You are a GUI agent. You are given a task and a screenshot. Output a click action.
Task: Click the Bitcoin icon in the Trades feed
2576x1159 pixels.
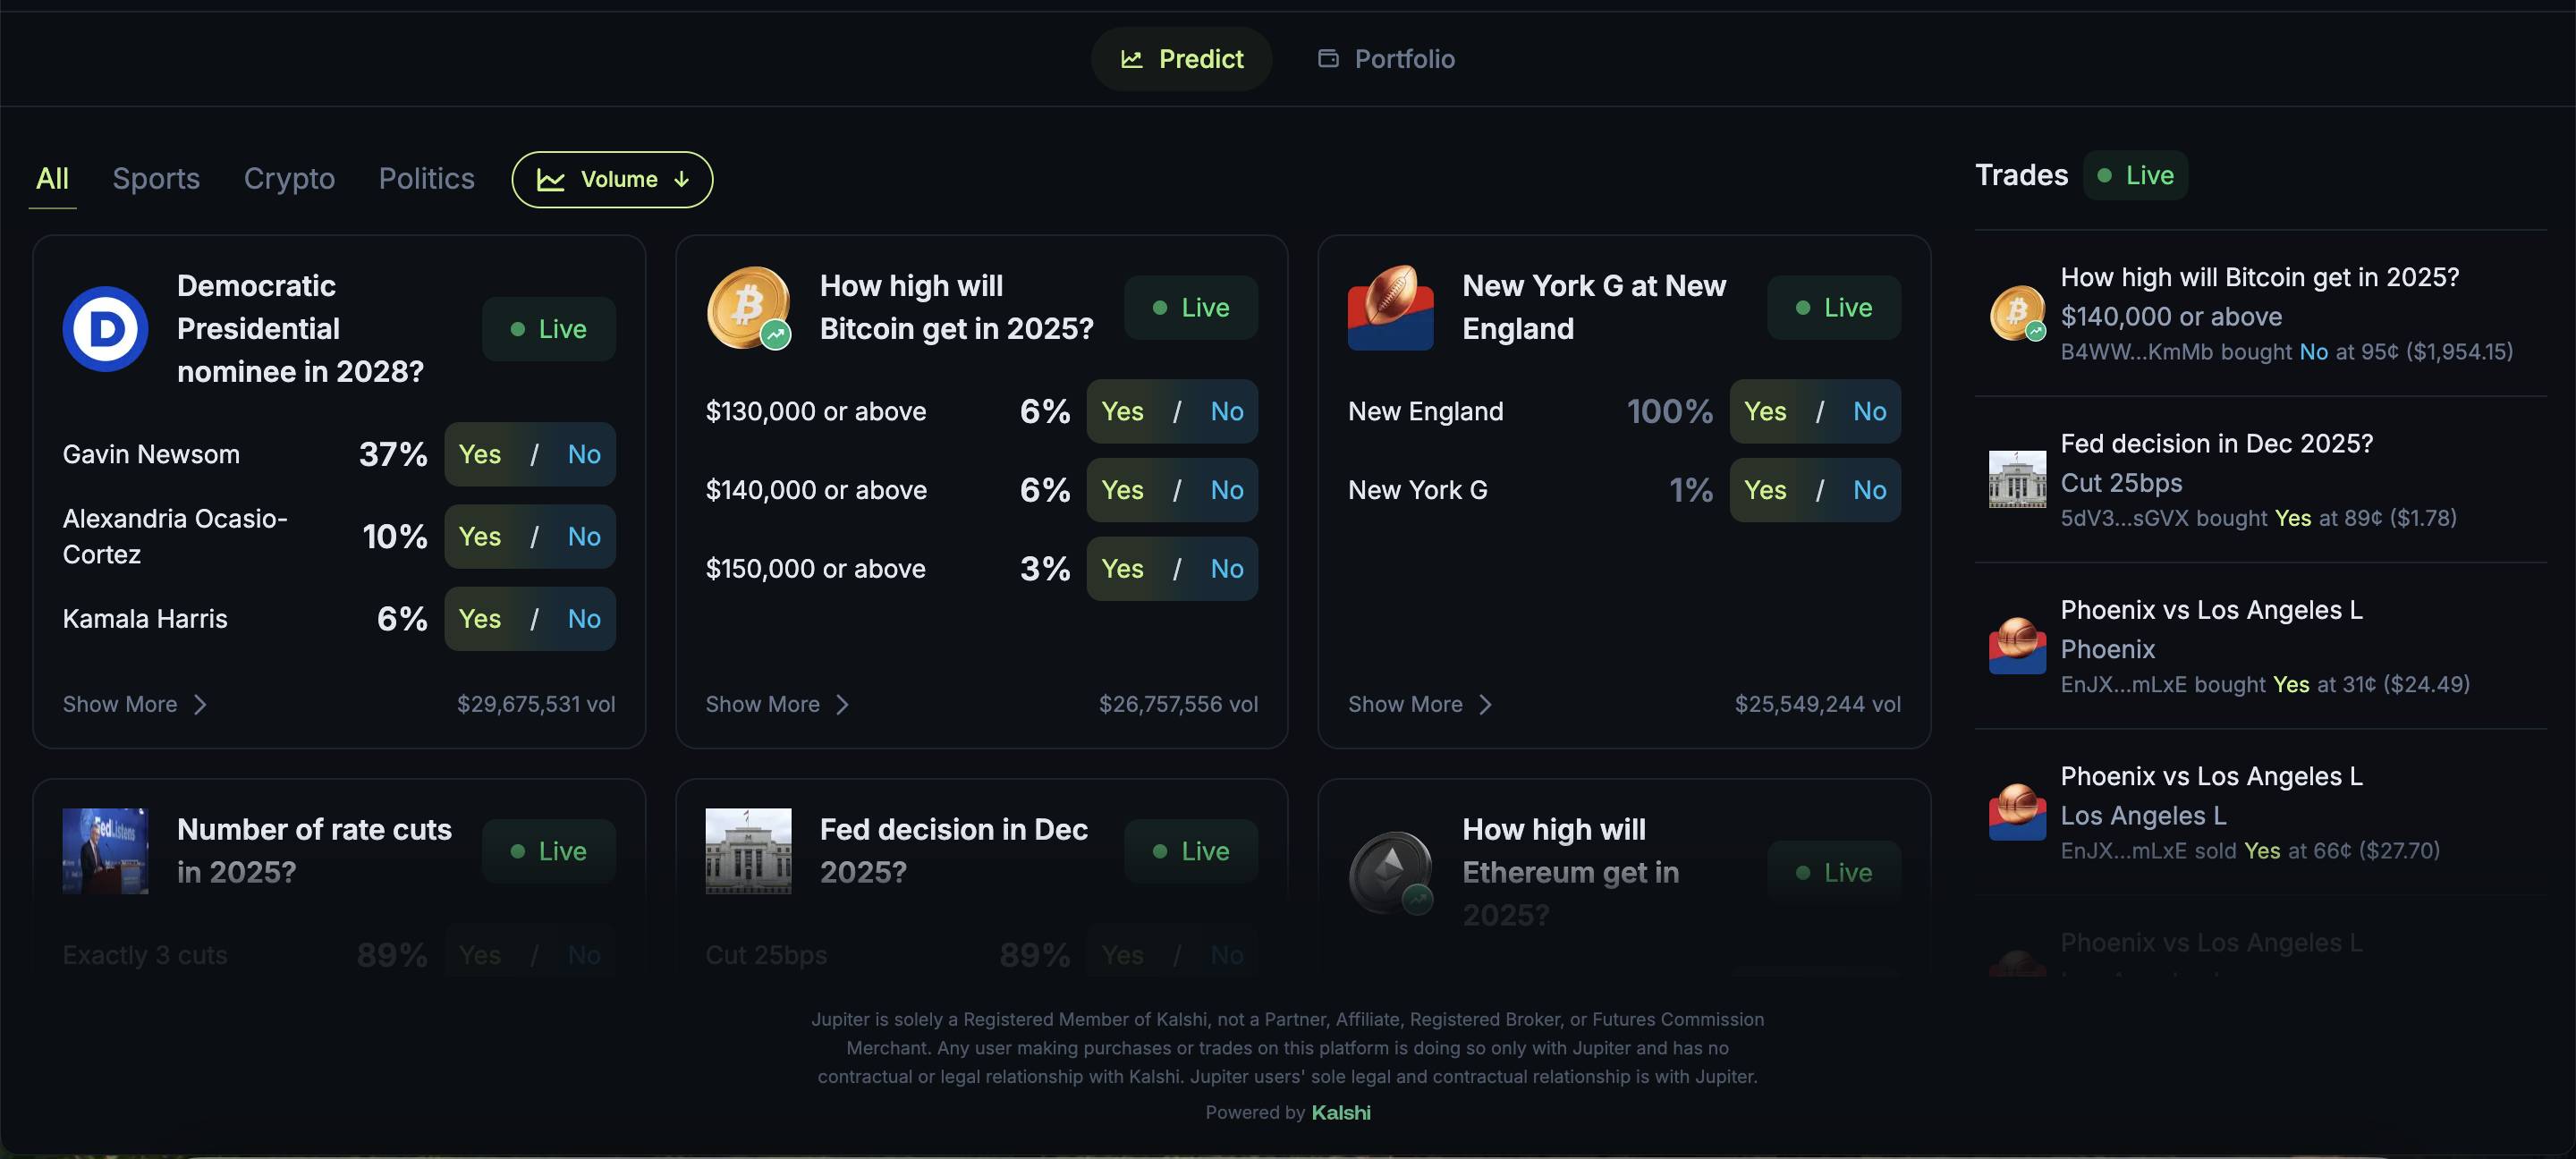(2016, 314)
